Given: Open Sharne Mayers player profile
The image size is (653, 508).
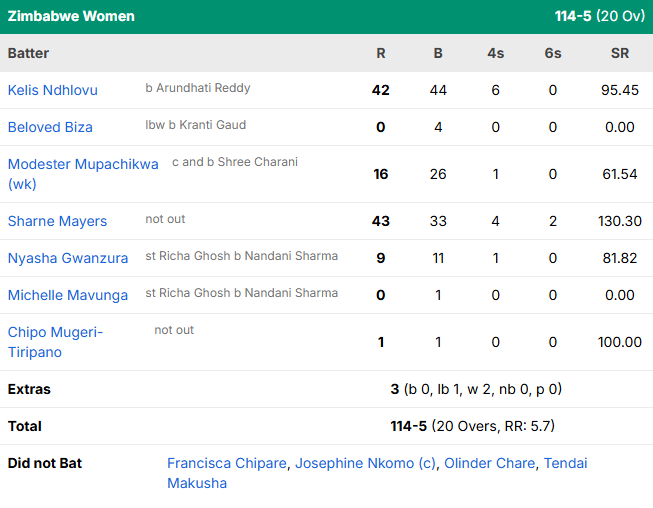Looking at the screenshot, I should click(57, 221).
